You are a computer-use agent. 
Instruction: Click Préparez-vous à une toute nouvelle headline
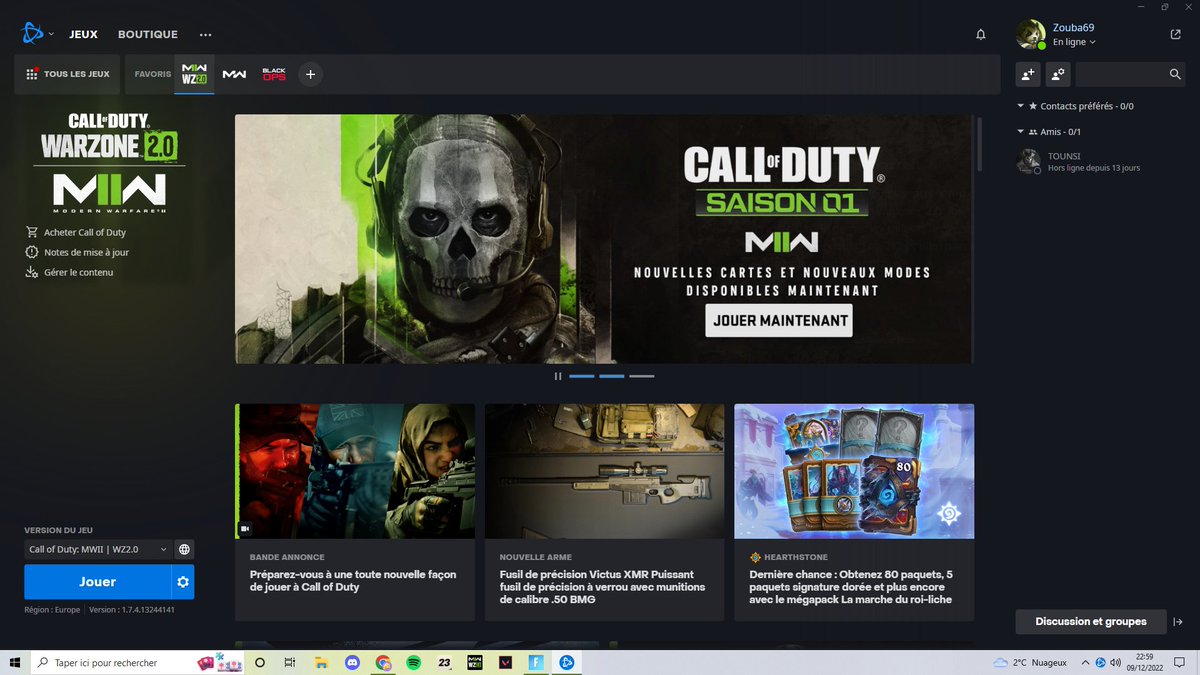[353, 581]
